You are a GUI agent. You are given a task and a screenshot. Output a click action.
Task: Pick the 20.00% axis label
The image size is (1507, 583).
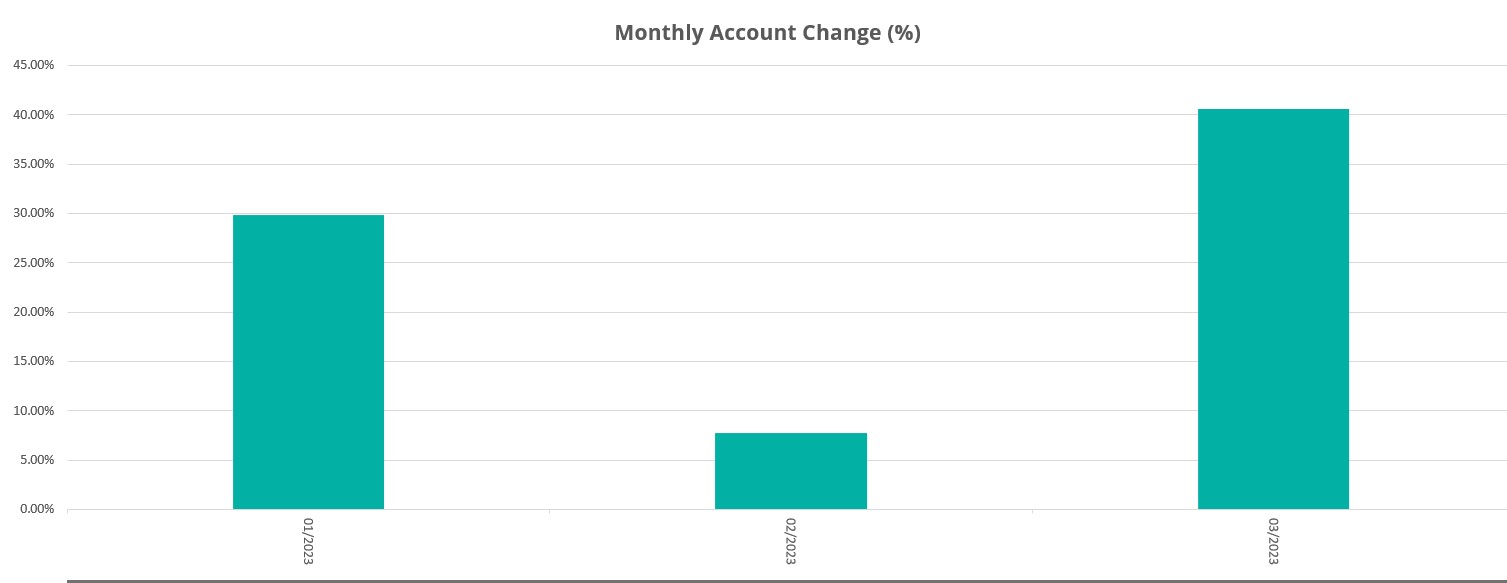(x=34, y=312)
